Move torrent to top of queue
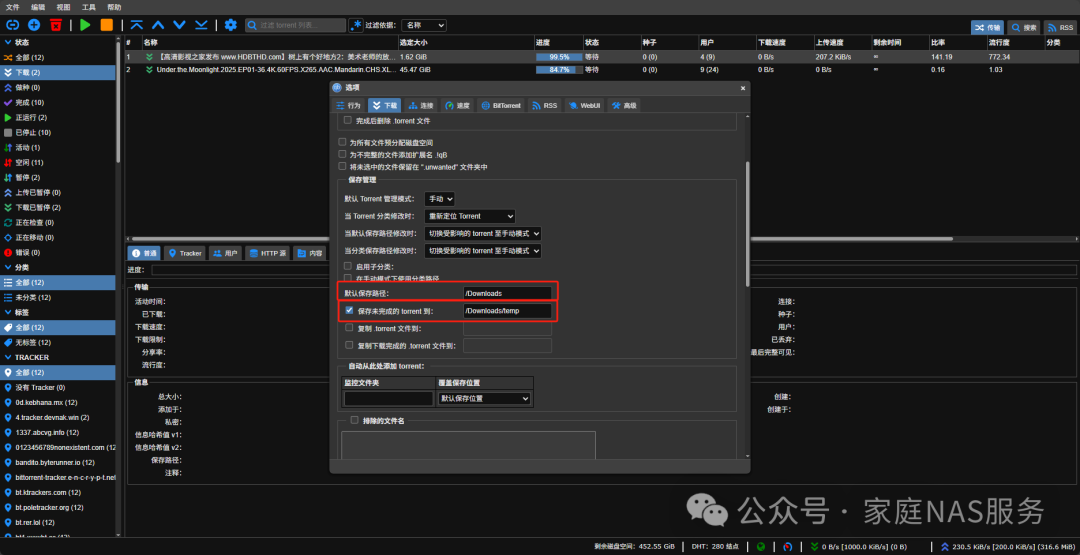This screenshot has width=1080, height=555. point(136,25)
